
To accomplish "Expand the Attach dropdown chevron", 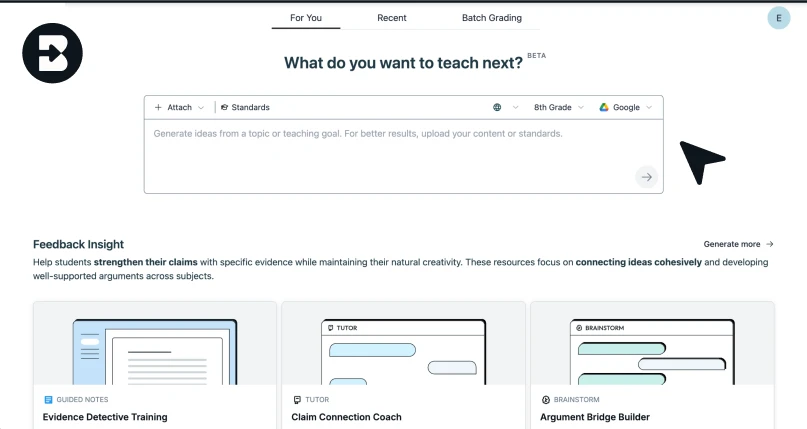I will click(201, 108).
